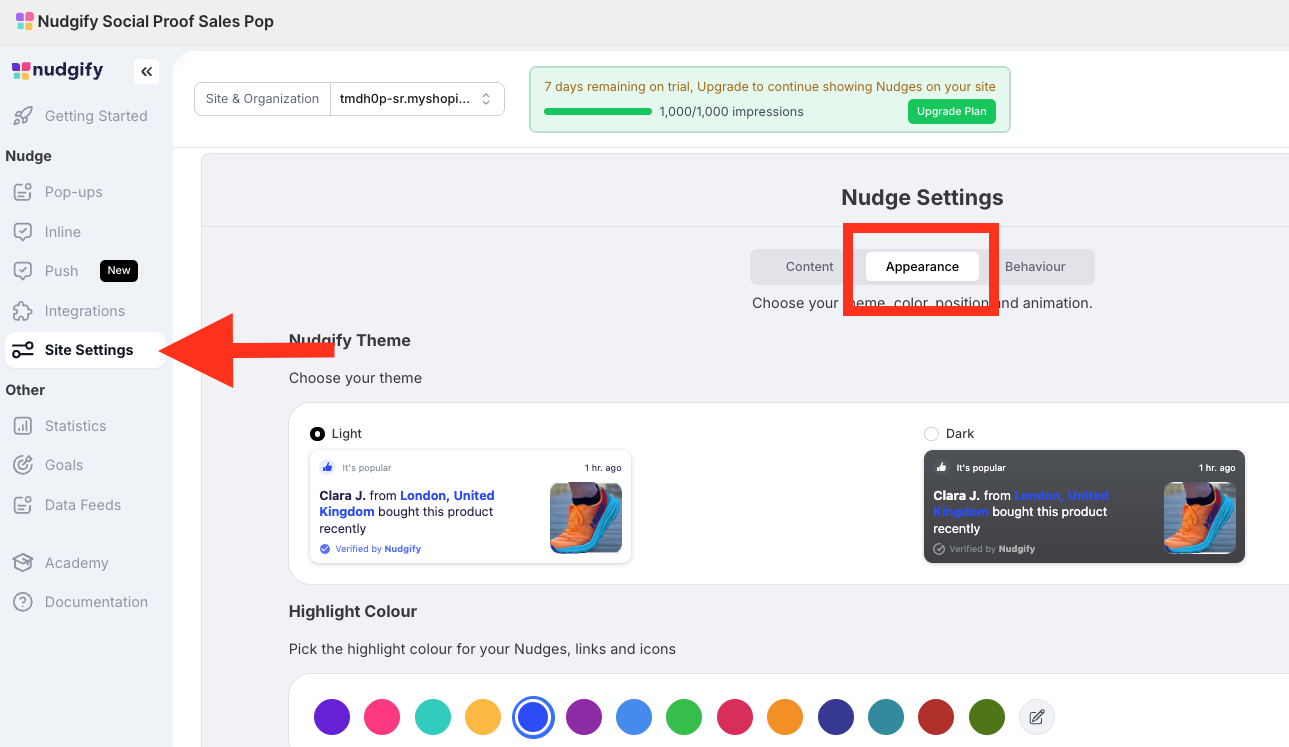Pick the dark red colour swatch
The width and height of the screenshot is (1289, 747).
pos(936,717)
